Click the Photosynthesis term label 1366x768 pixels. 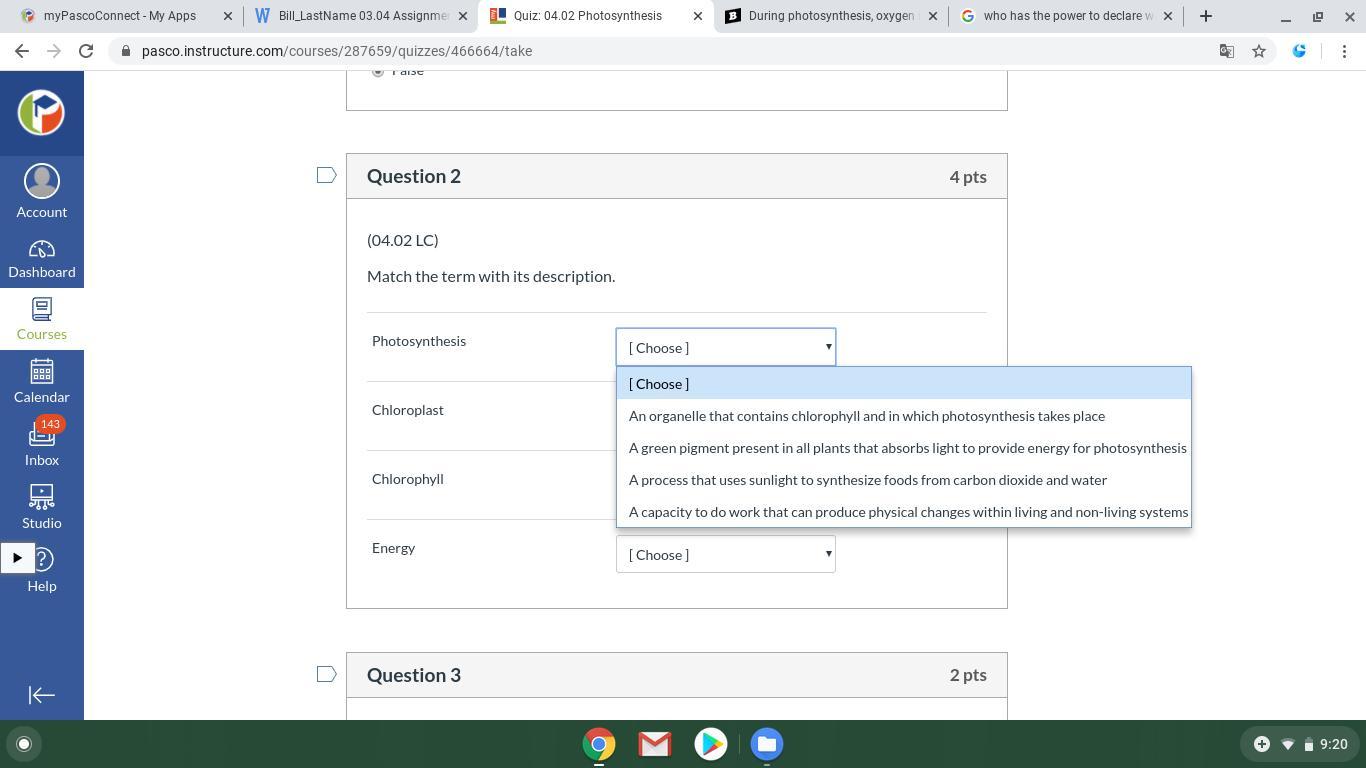pyautogui.click(x=419, y=341)
